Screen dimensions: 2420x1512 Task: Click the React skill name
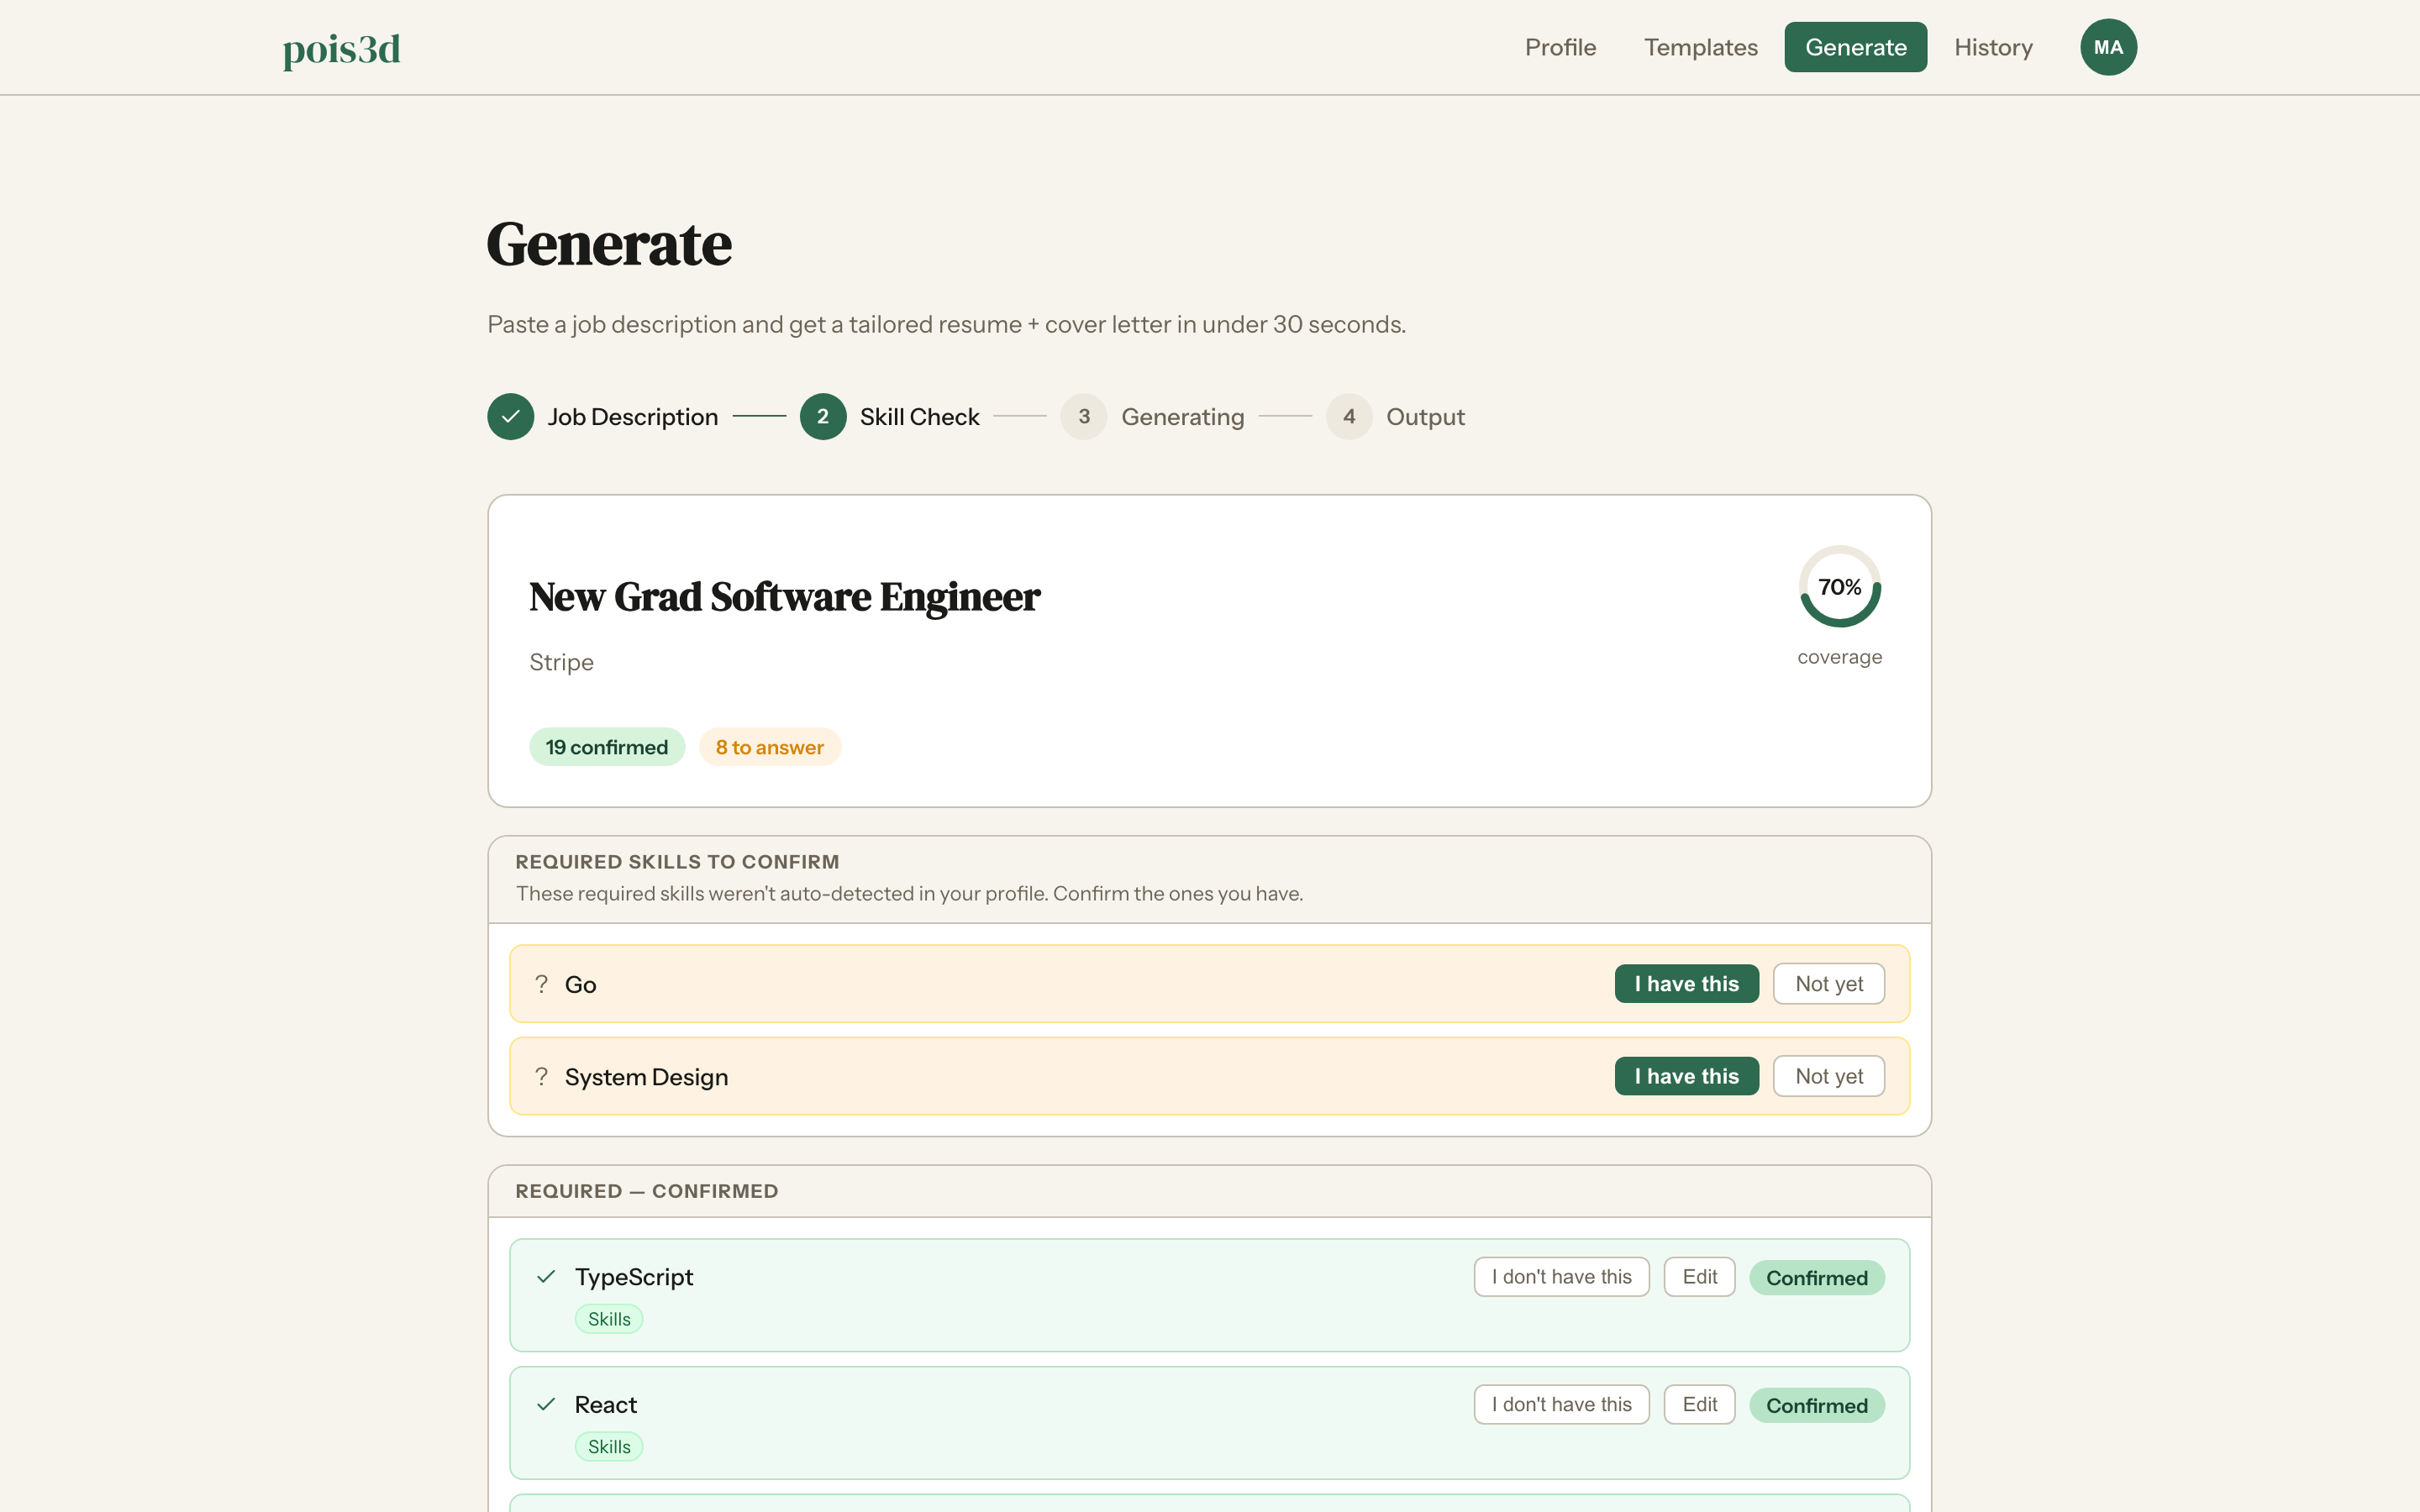(605, 1405)
